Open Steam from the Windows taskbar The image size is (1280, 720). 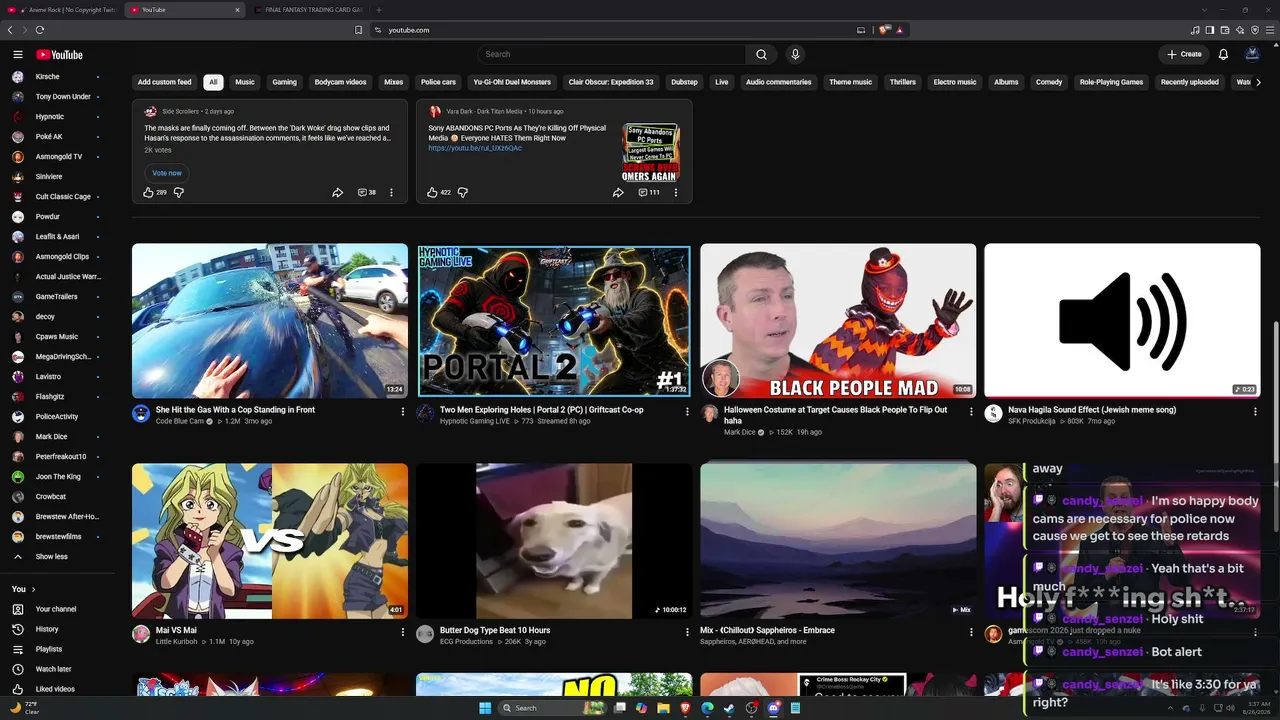(x=729, y=708)
